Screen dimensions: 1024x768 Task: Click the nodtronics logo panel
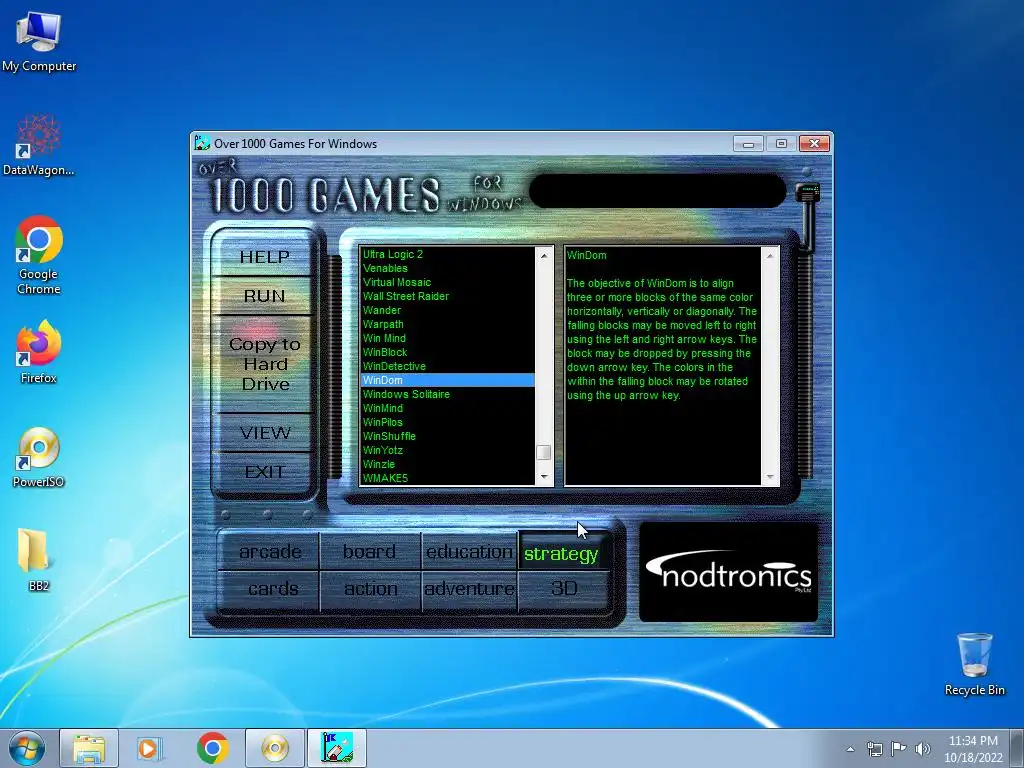tap(728, 572)
